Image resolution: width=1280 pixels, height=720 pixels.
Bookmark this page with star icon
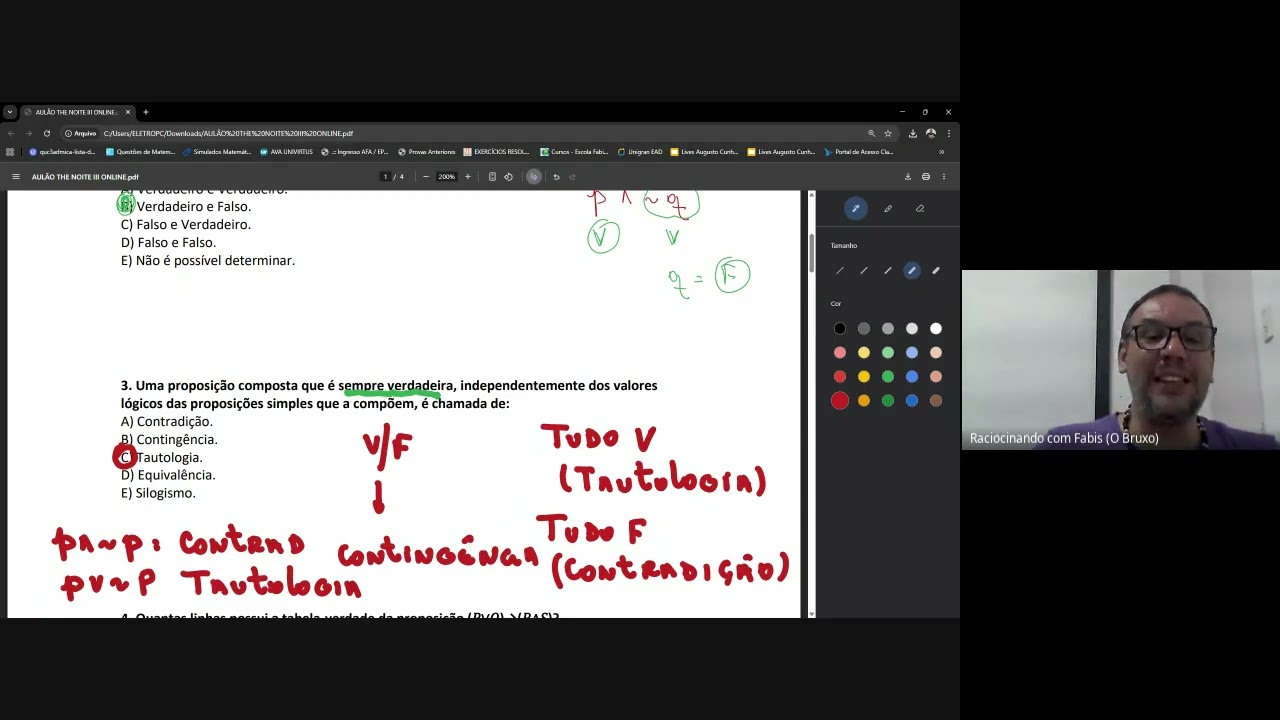coord(888,133)
